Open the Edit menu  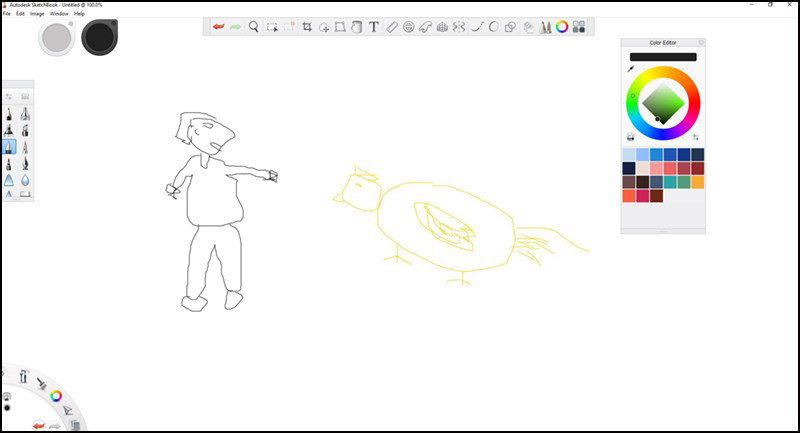[x=20, y=14]
